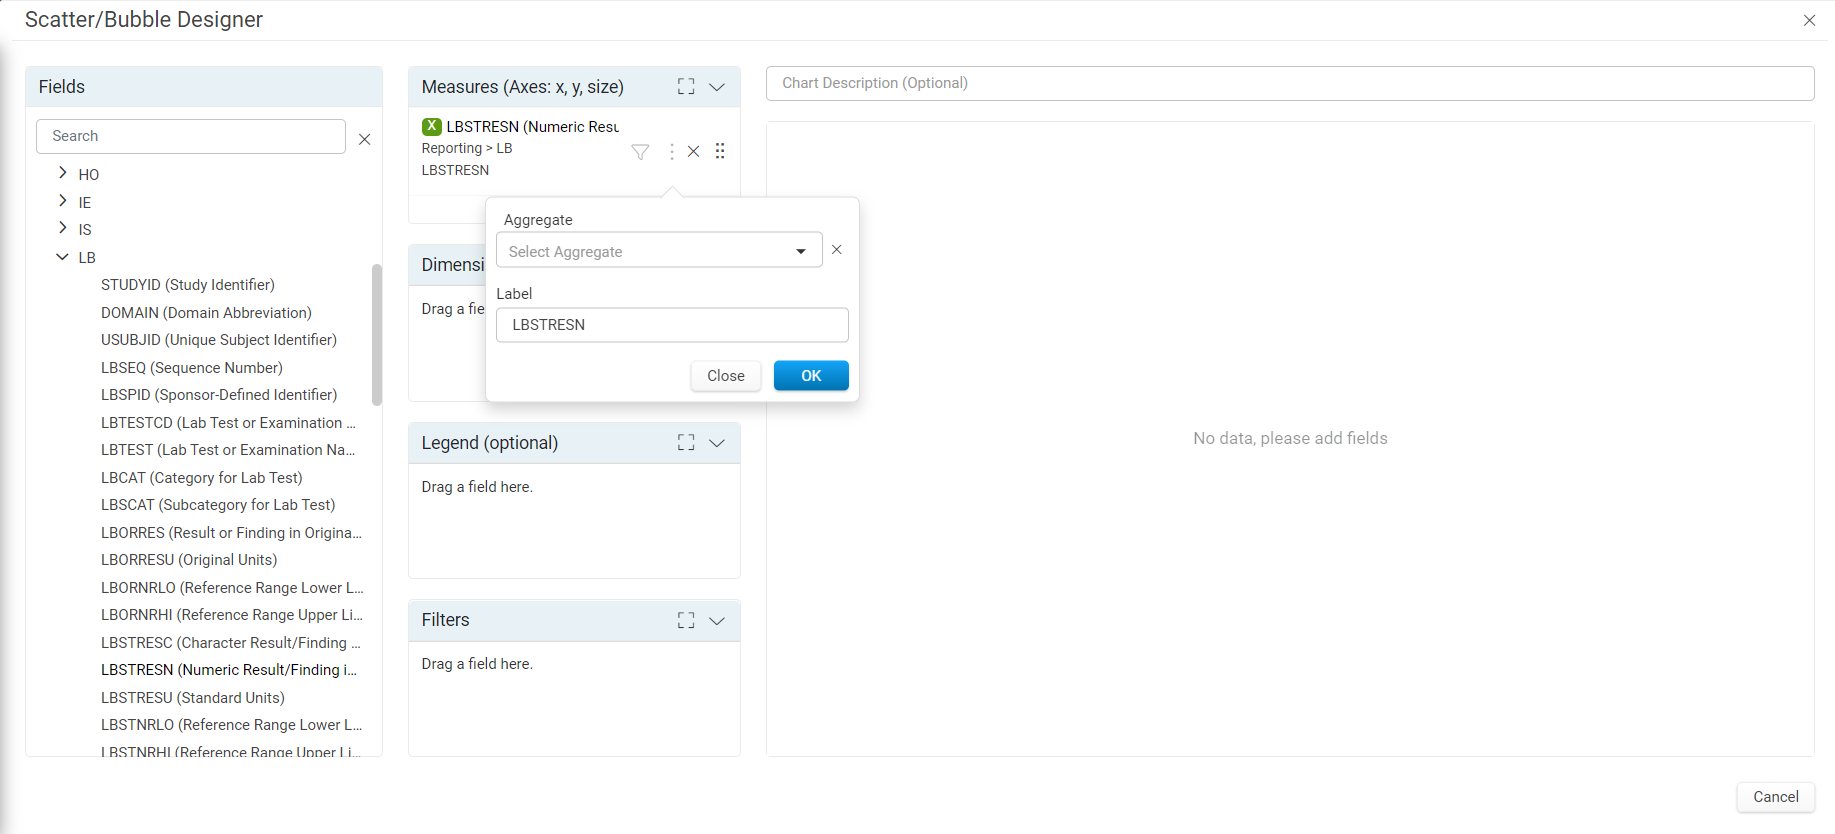Remove the LBSTRESN measure with its X icon
1835x834 pixels.
click(x=693, y=152)
